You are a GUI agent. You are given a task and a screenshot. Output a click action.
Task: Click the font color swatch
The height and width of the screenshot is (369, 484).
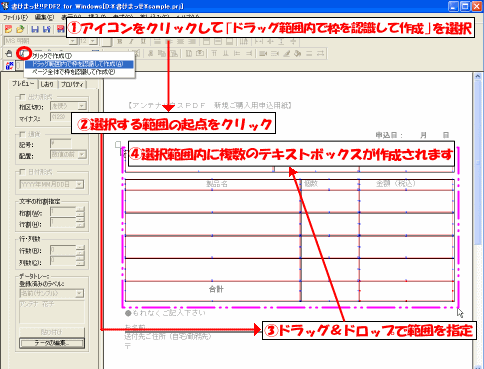coord(107,41)
